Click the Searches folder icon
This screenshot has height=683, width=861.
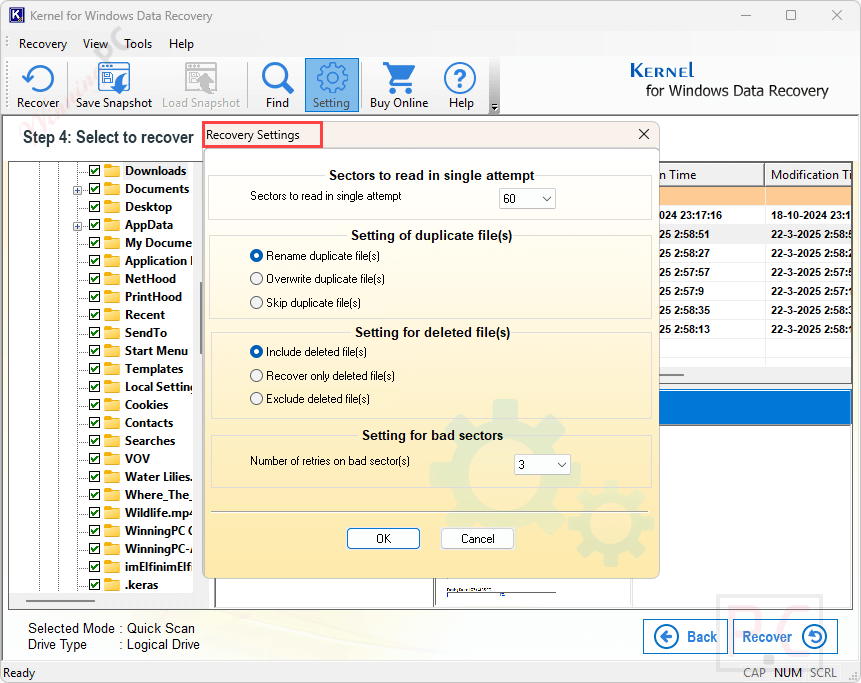coord(112,441)
